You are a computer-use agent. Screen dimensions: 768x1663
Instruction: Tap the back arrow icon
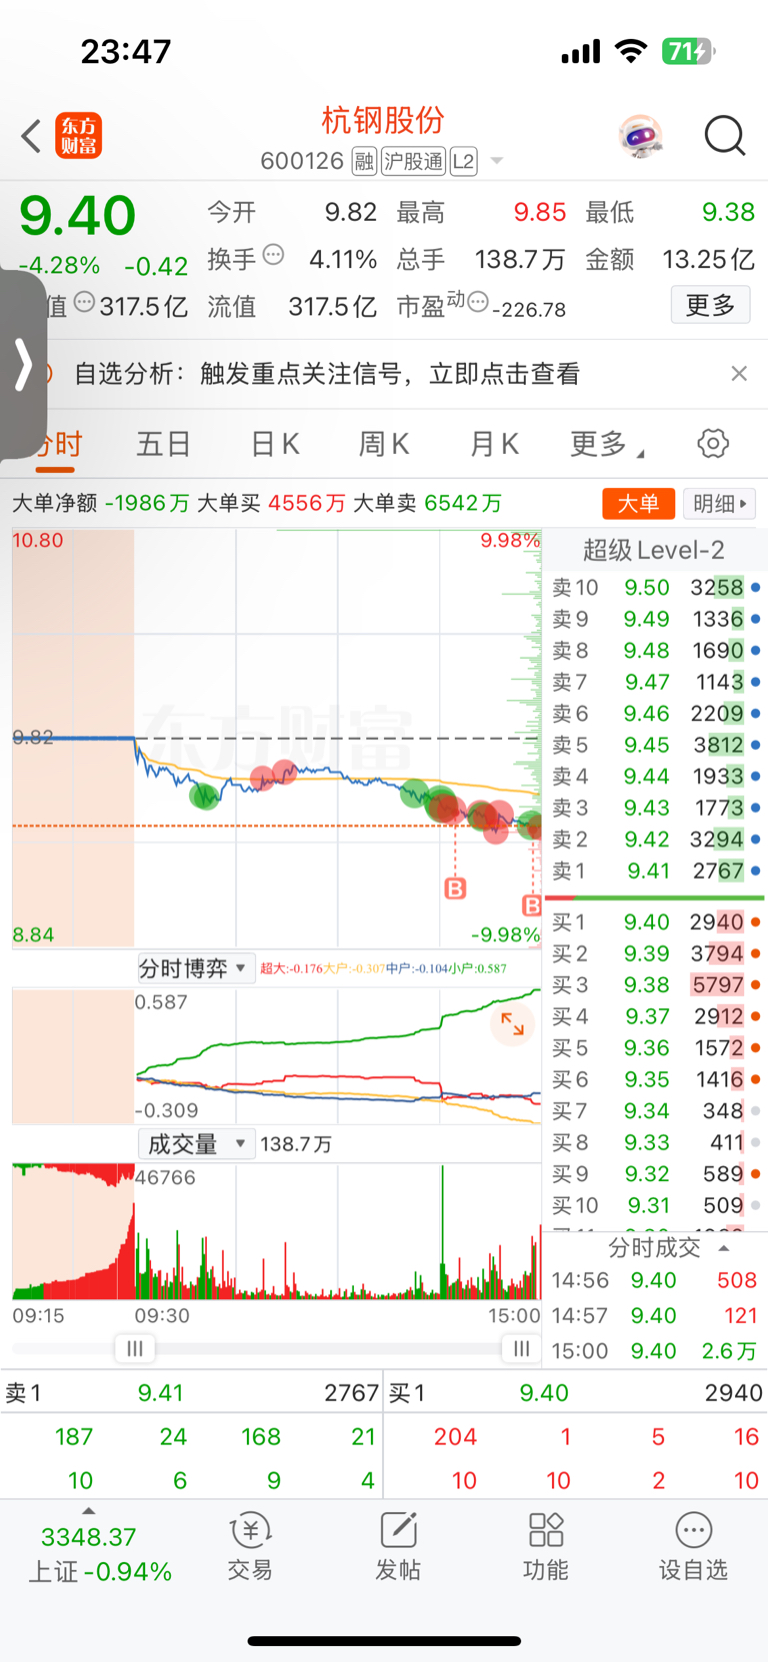(x=31, y=135)
